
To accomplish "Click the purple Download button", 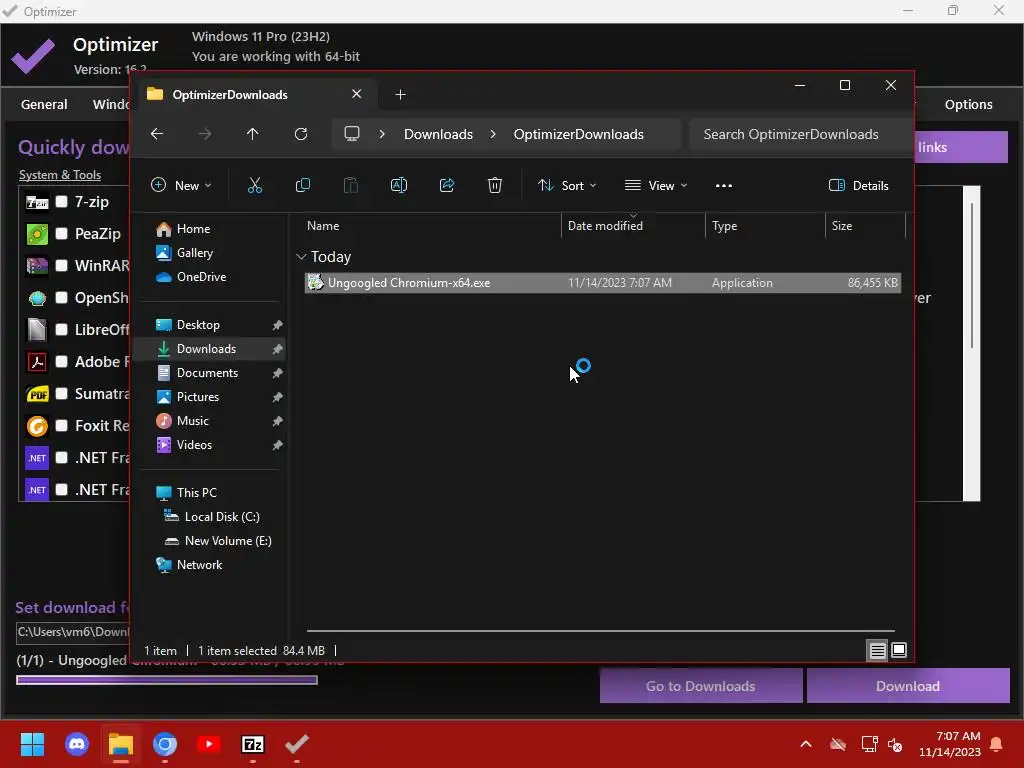I will [x=908, y=686].
